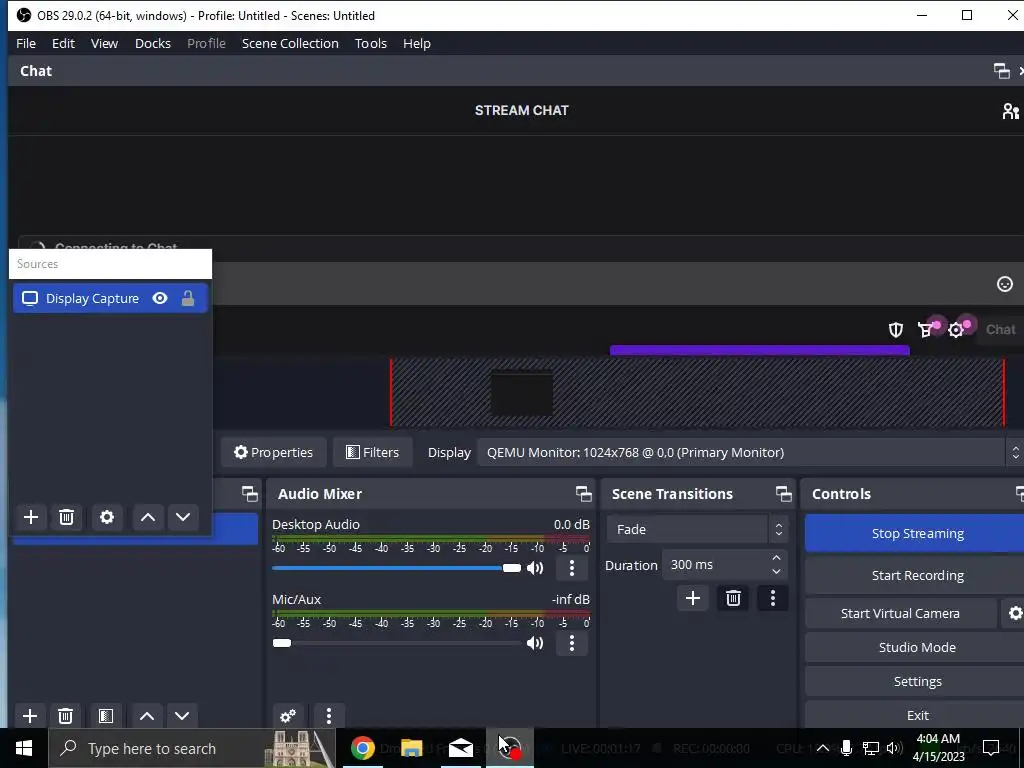Image resolution: width=1024 pixels, height=768 pixels.
Task: Pop out the Scene Transitions dock
Action: [784, 494]
